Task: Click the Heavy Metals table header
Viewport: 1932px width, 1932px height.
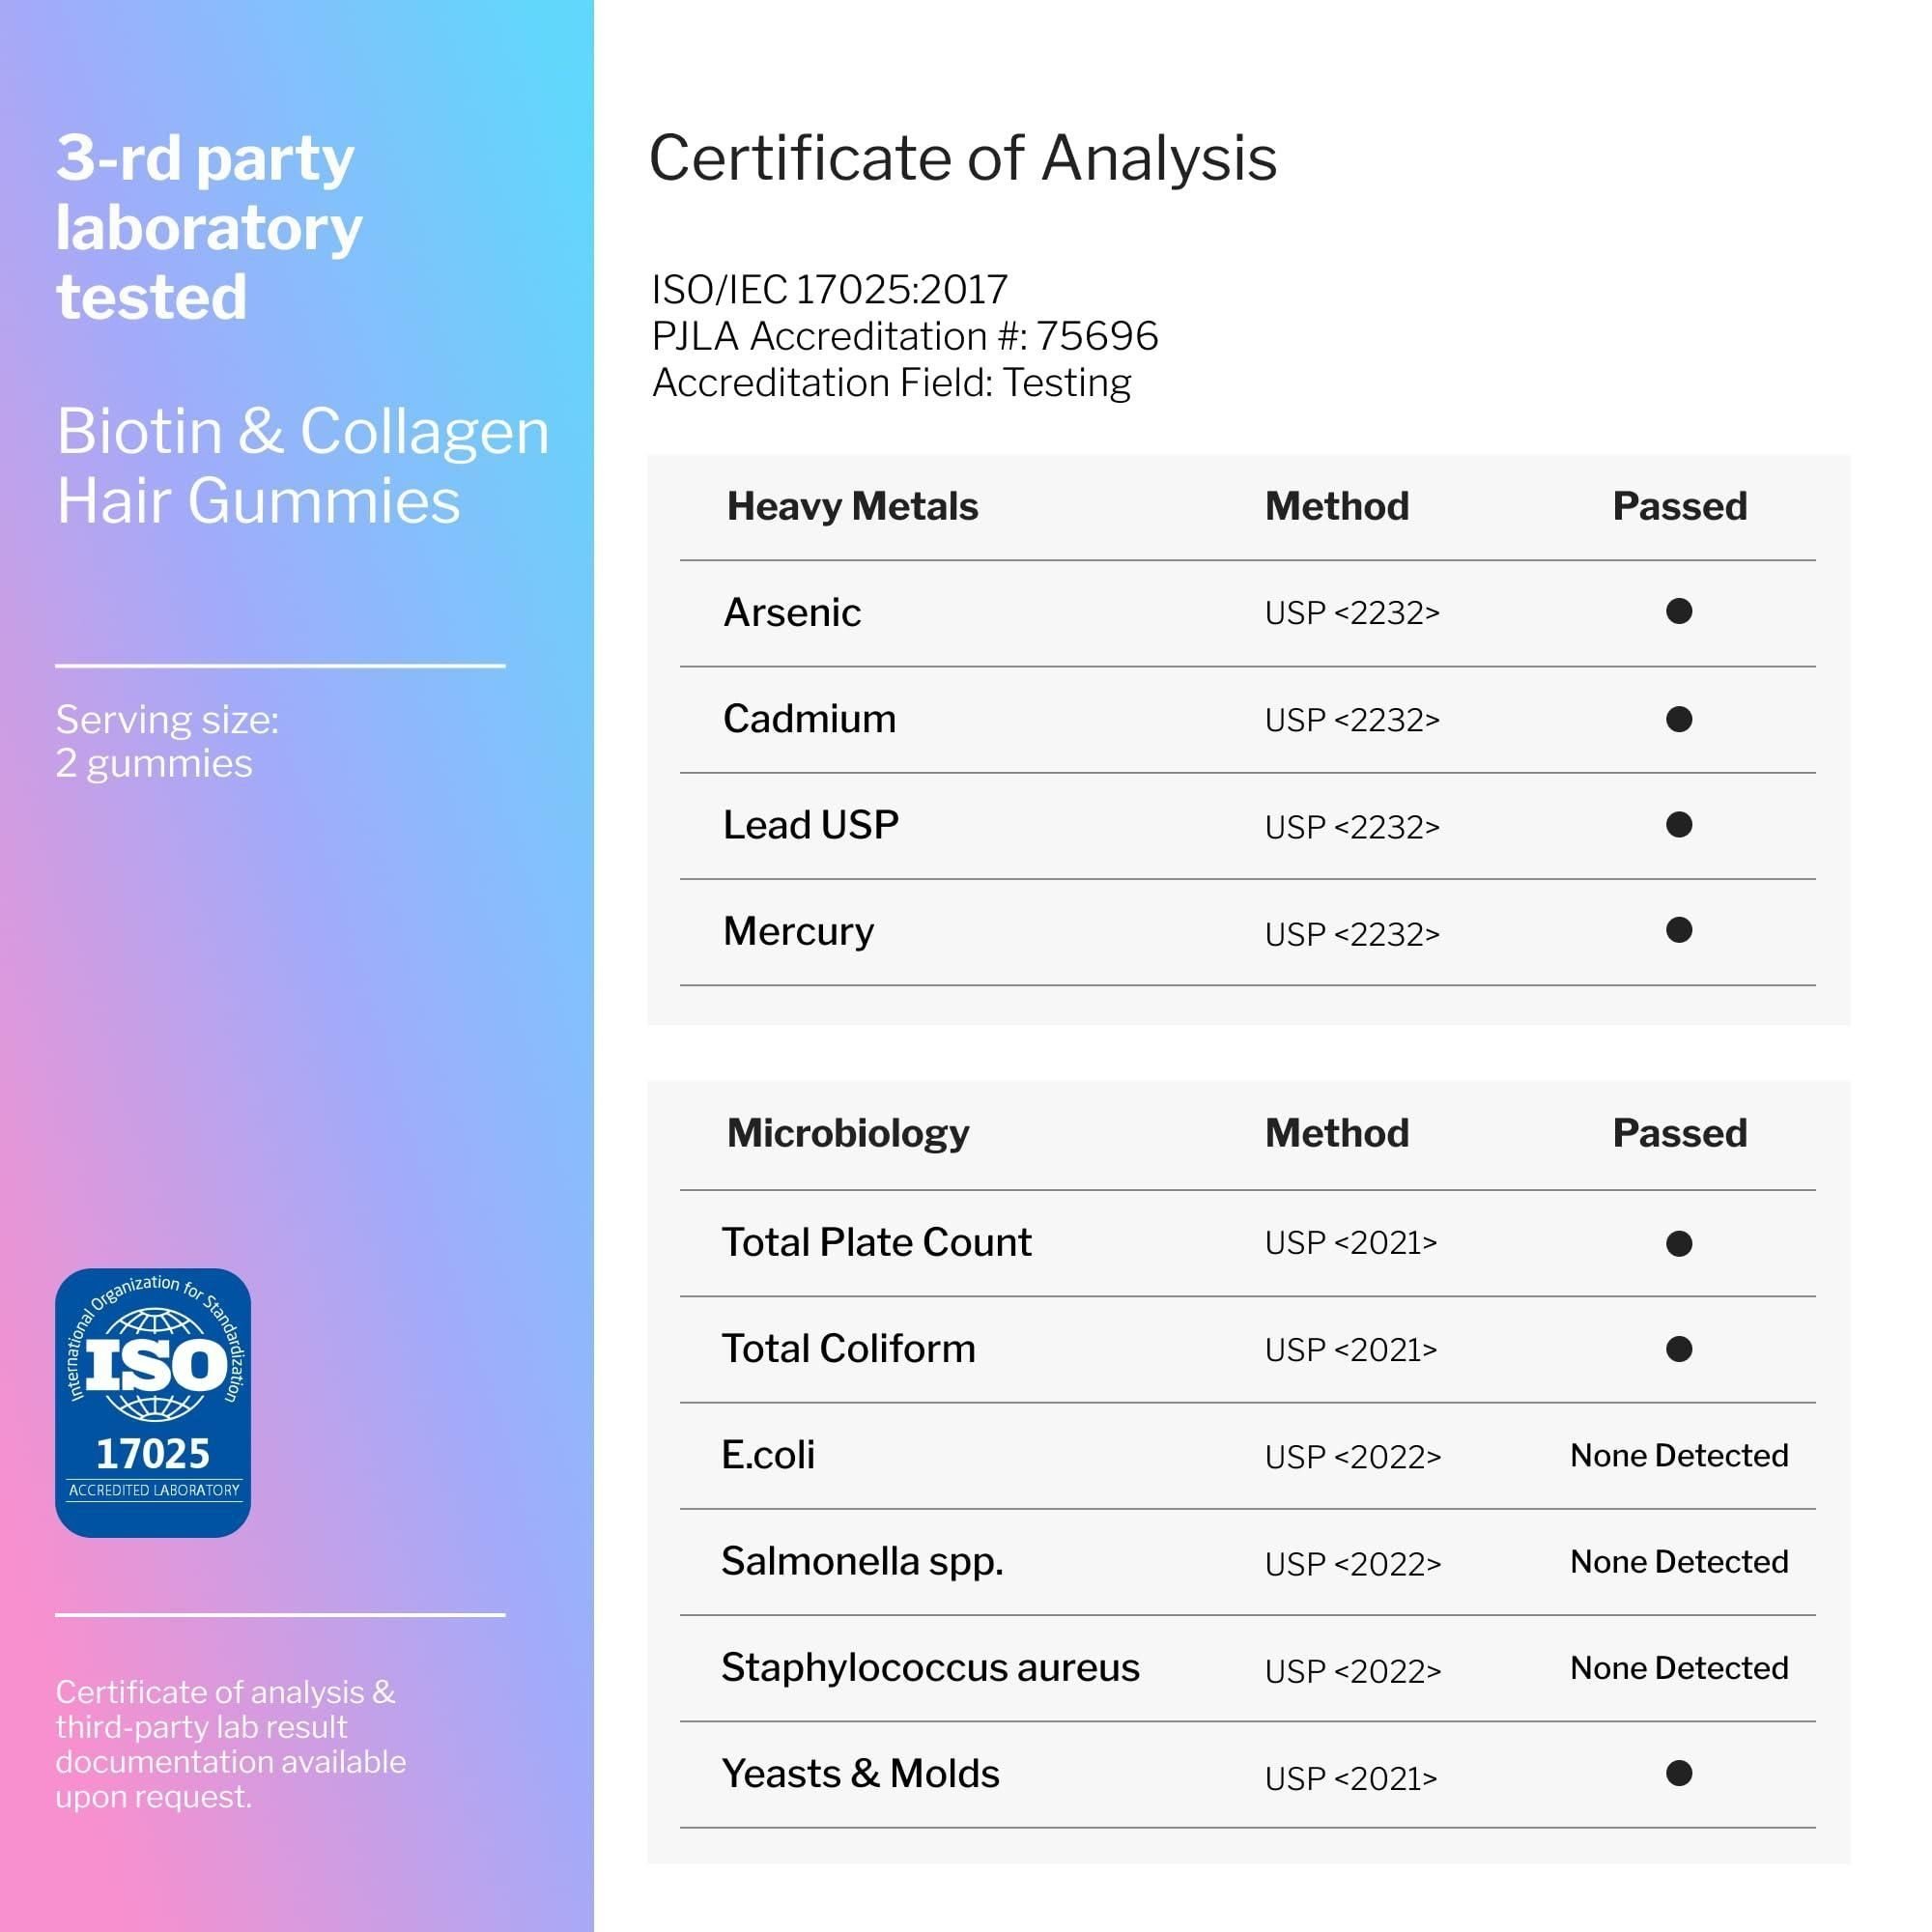Action: tap(852, 507)
